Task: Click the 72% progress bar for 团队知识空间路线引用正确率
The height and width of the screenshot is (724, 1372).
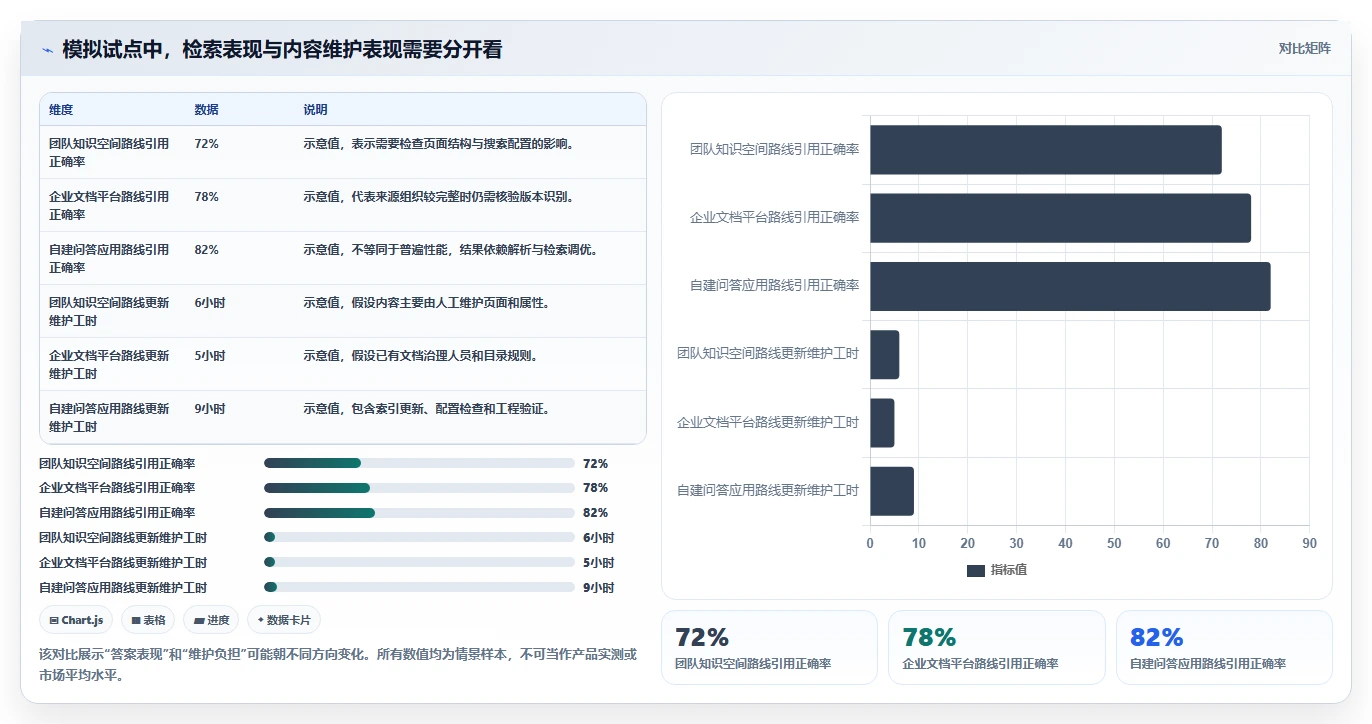Action: 419,463
